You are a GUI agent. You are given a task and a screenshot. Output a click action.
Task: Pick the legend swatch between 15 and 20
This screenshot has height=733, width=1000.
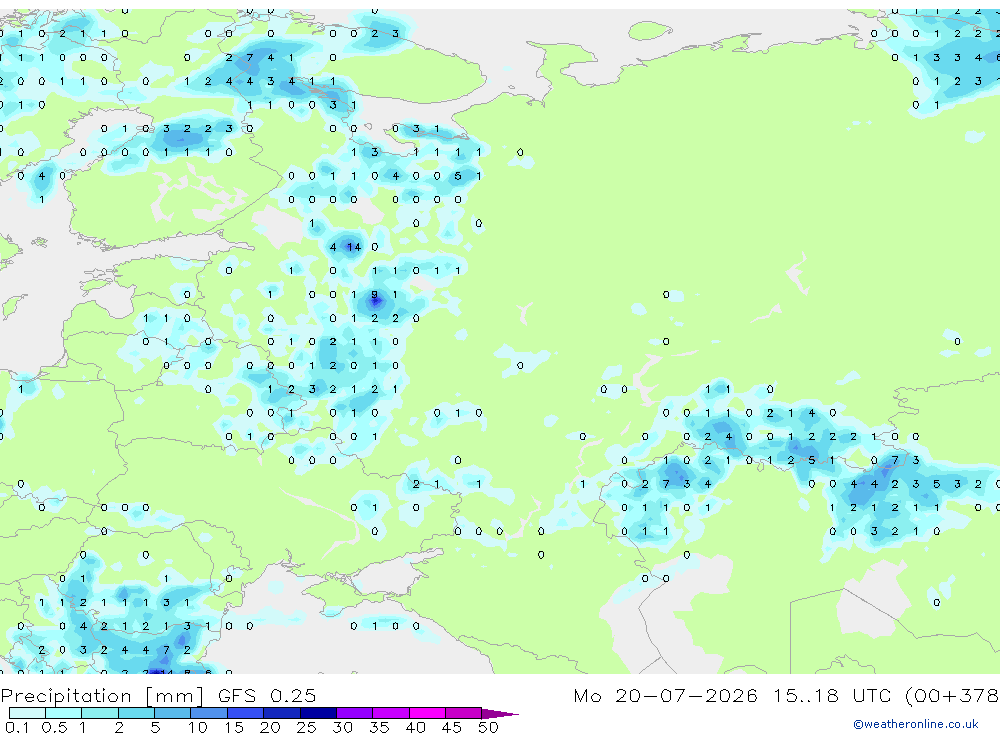246,713
